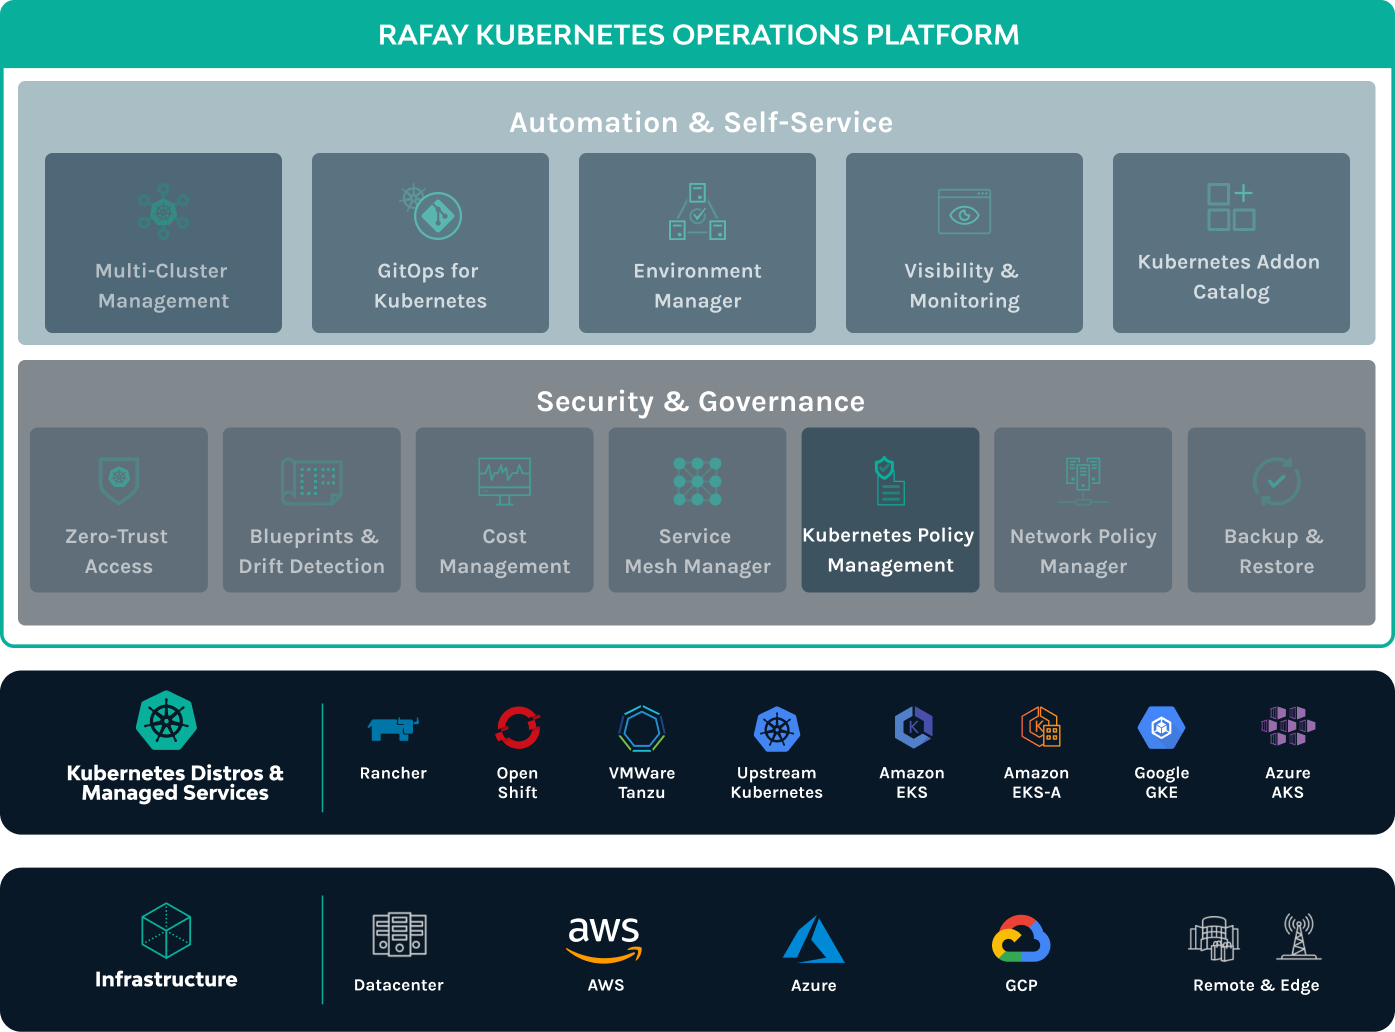This screenshot has width=1395, height=1032.
Task: Select the Backup & Restore label
Action: coord(1275,551)
